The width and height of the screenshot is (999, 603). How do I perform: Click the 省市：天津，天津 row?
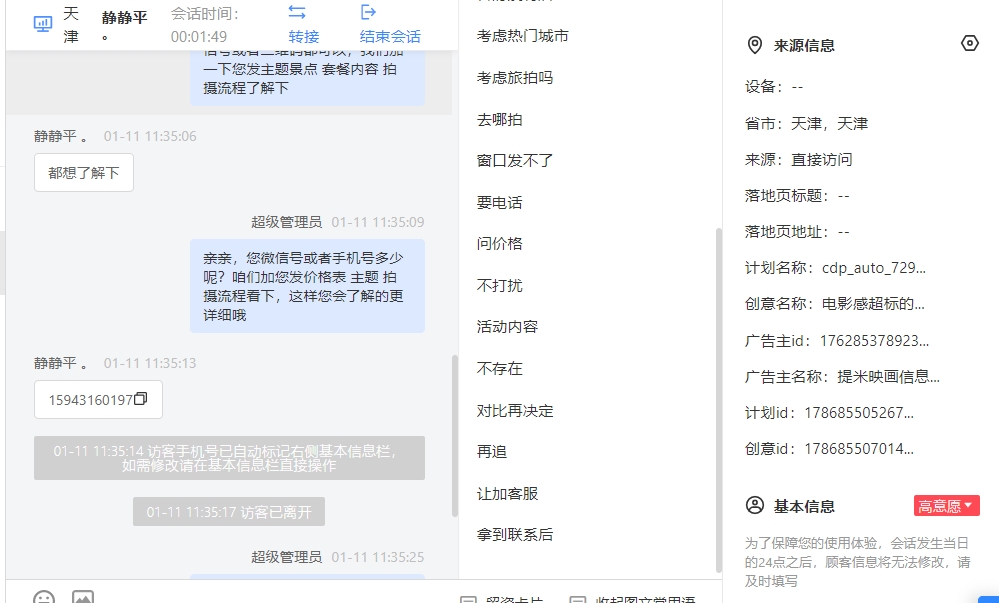pyautogui.click(x=807, y=124)
